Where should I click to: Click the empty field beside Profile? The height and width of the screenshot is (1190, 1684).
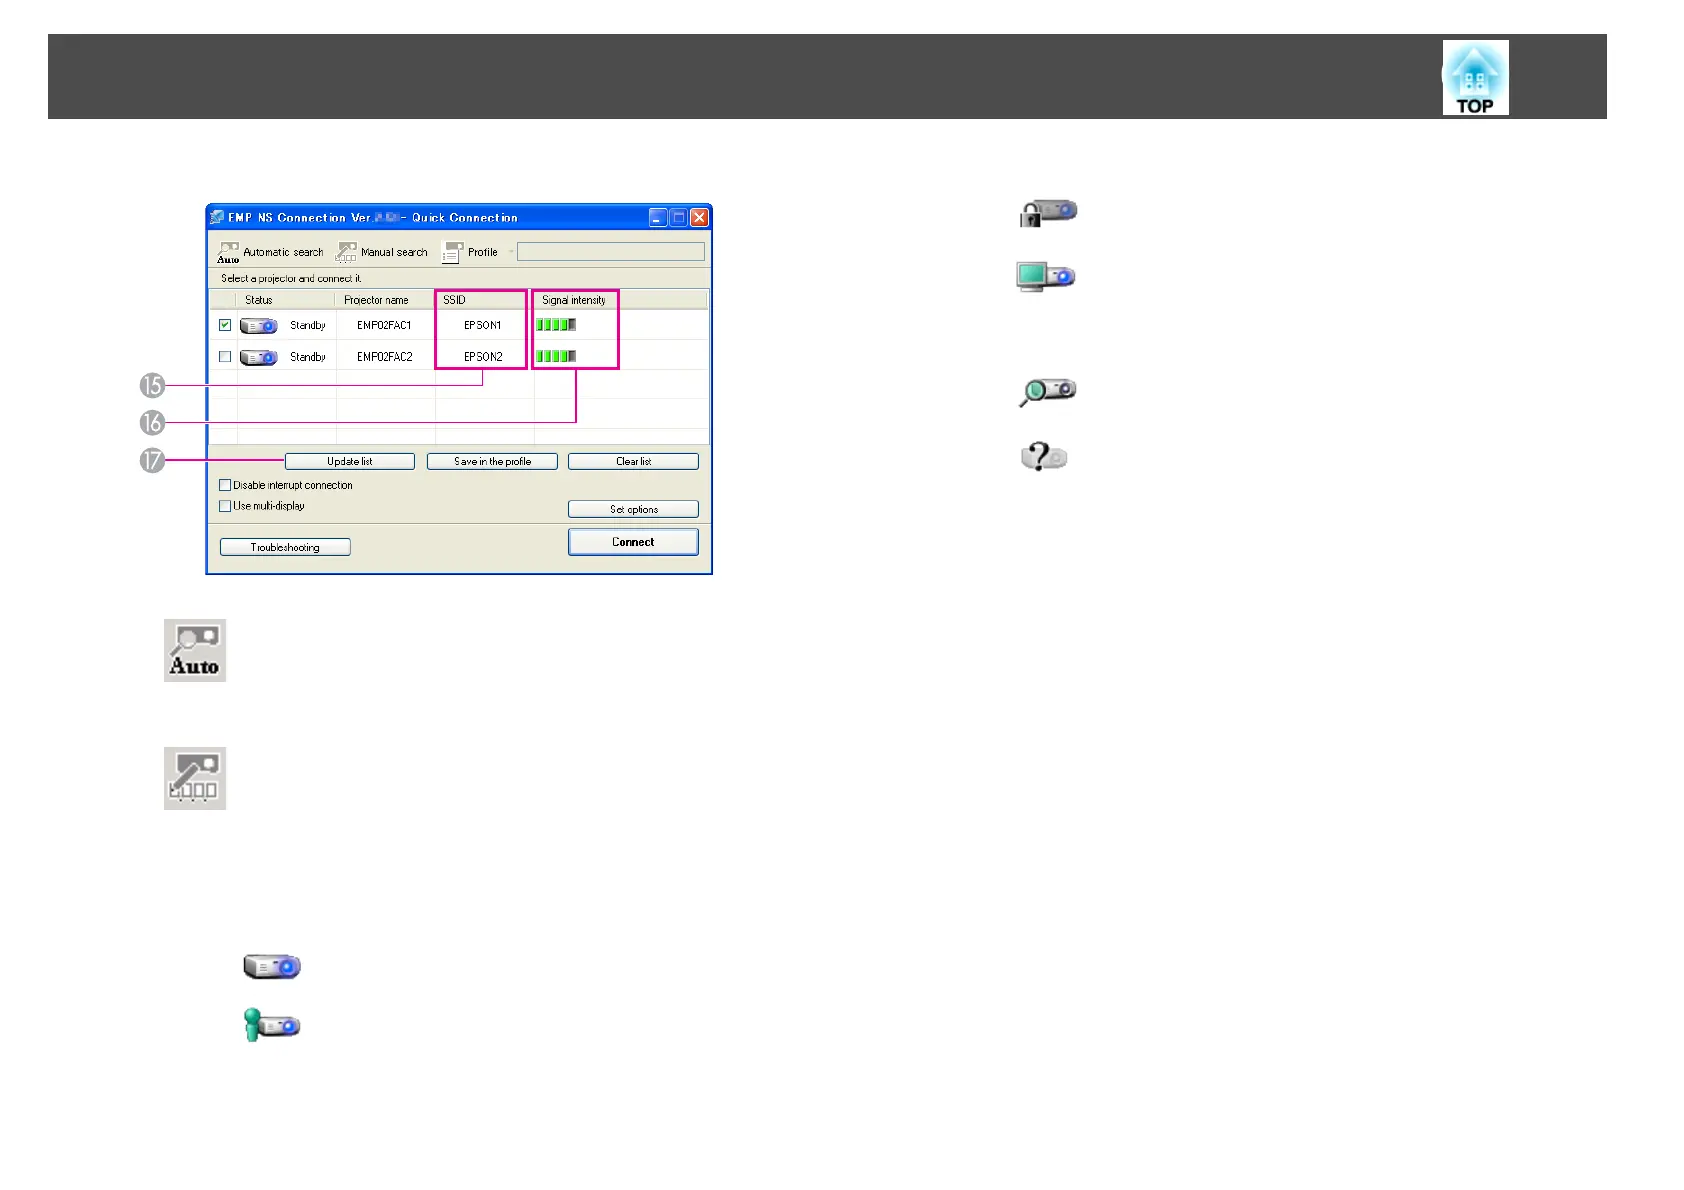tap(610, 252)
